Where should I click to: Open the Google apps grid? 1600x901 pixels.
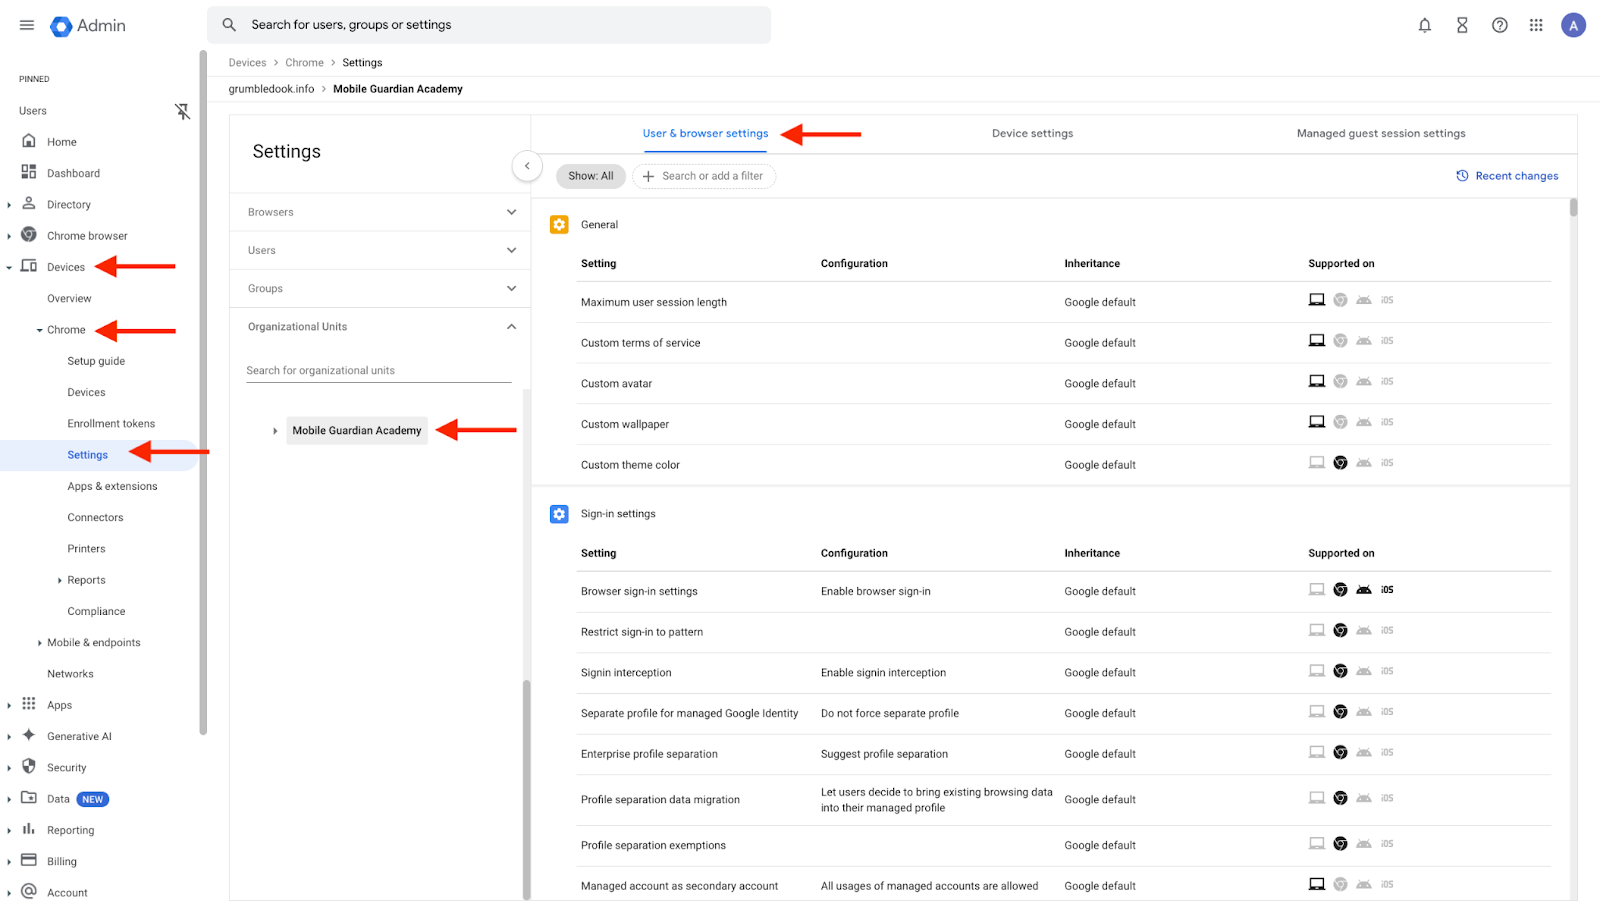(x=1536, y=26)
